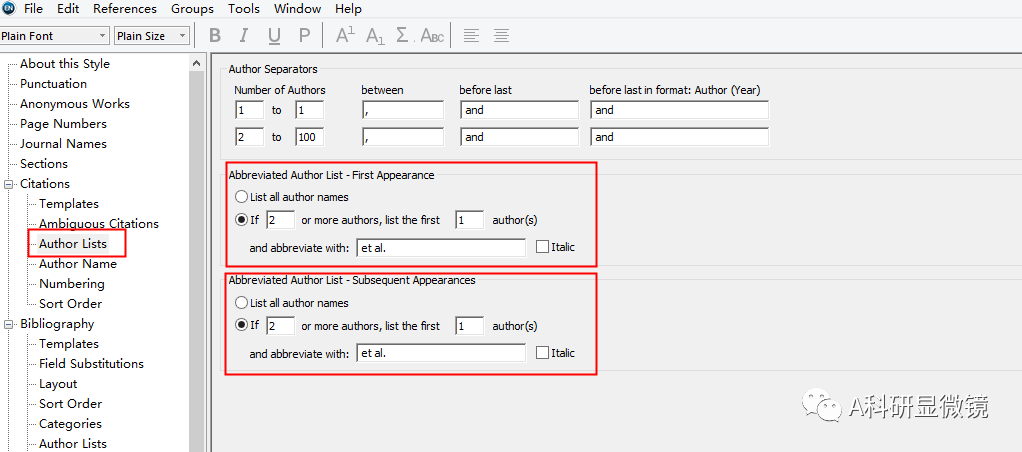Select Punctuation in style tree
The image size is (1022, 452).
(53, 84)
